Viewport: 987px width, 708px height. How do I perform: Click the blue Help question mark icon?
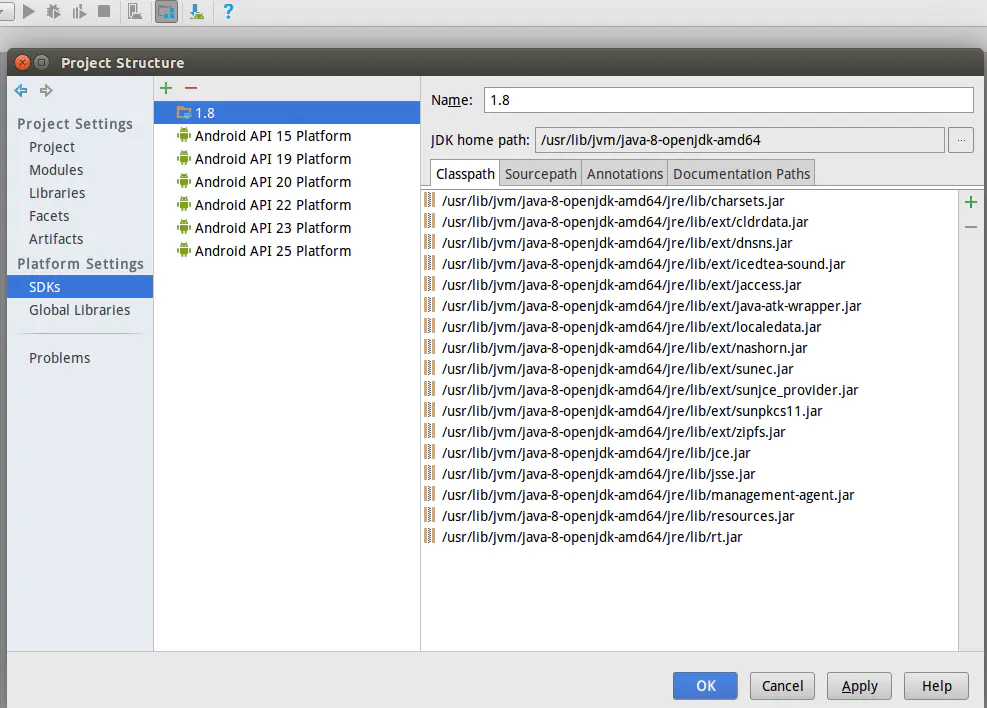coord(228,11)
